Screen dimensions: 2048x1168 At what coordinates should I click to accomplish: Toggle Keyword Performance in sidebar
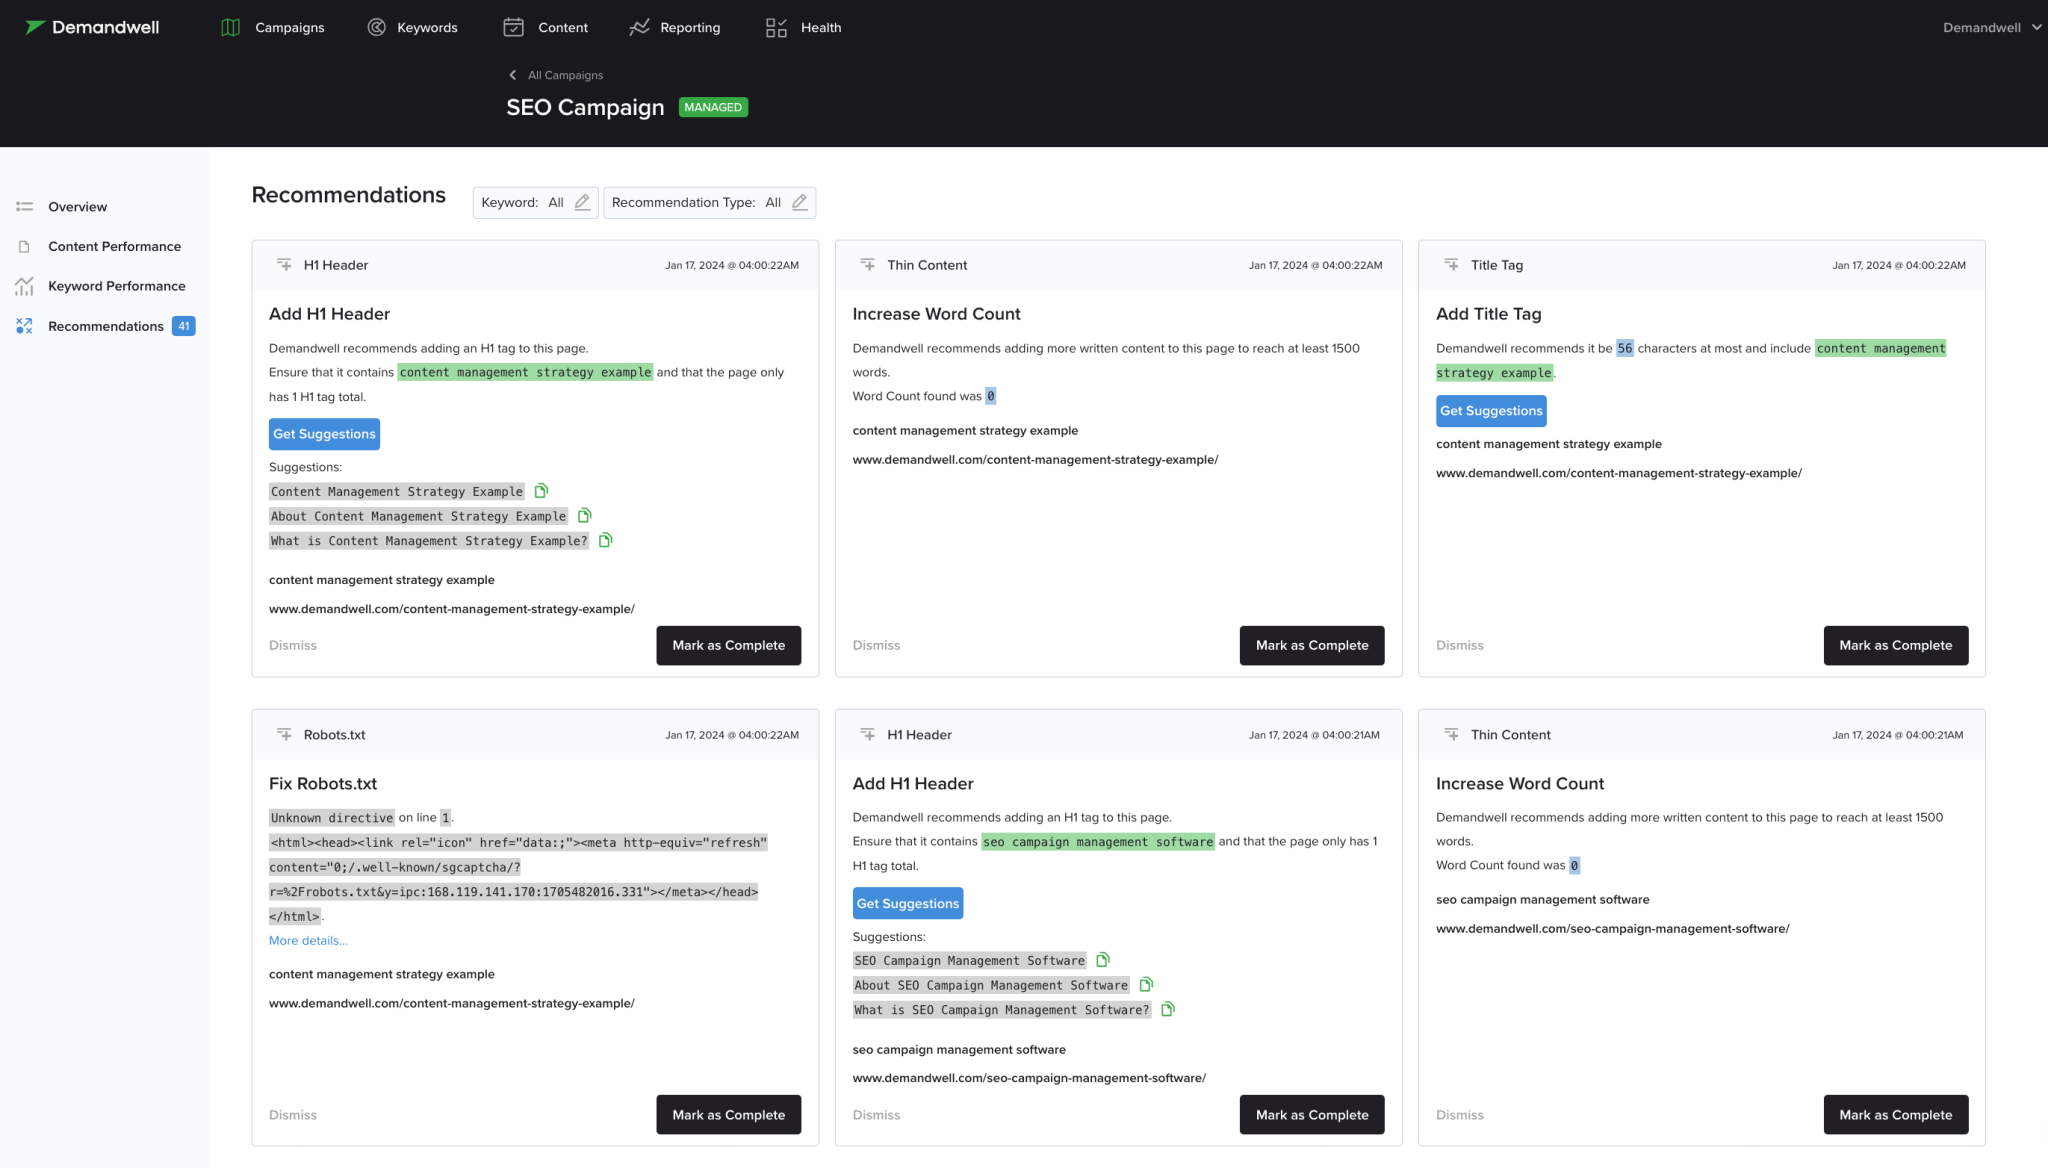pos(117,286)
